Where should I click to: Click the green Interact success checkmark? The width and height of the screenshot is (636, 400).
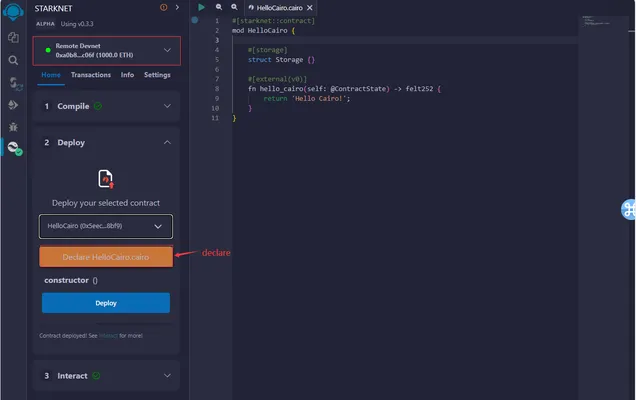(96, 376)
